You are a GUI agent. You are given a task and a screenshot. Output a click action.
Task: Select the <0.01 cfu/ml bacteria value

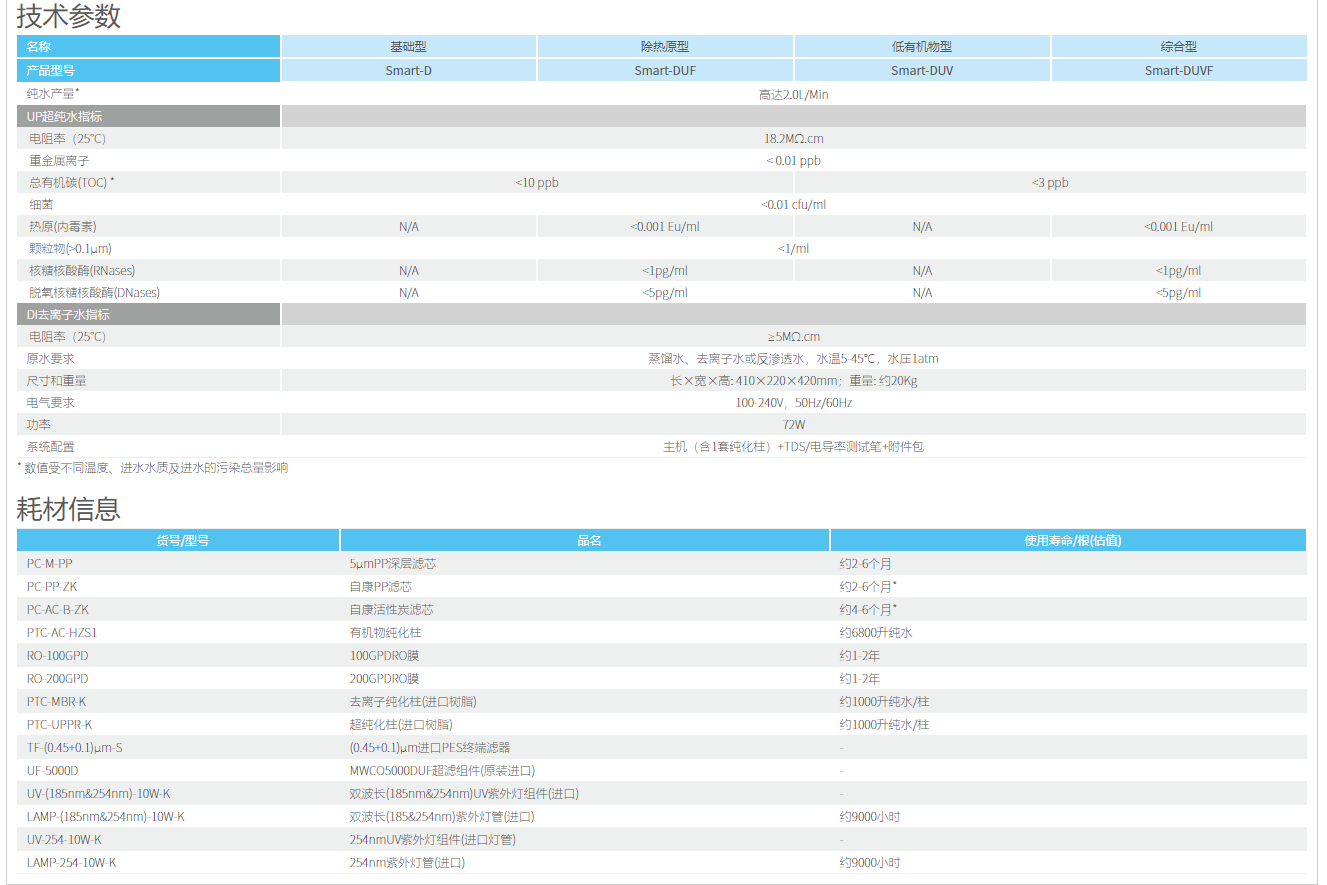coord(794,205)
